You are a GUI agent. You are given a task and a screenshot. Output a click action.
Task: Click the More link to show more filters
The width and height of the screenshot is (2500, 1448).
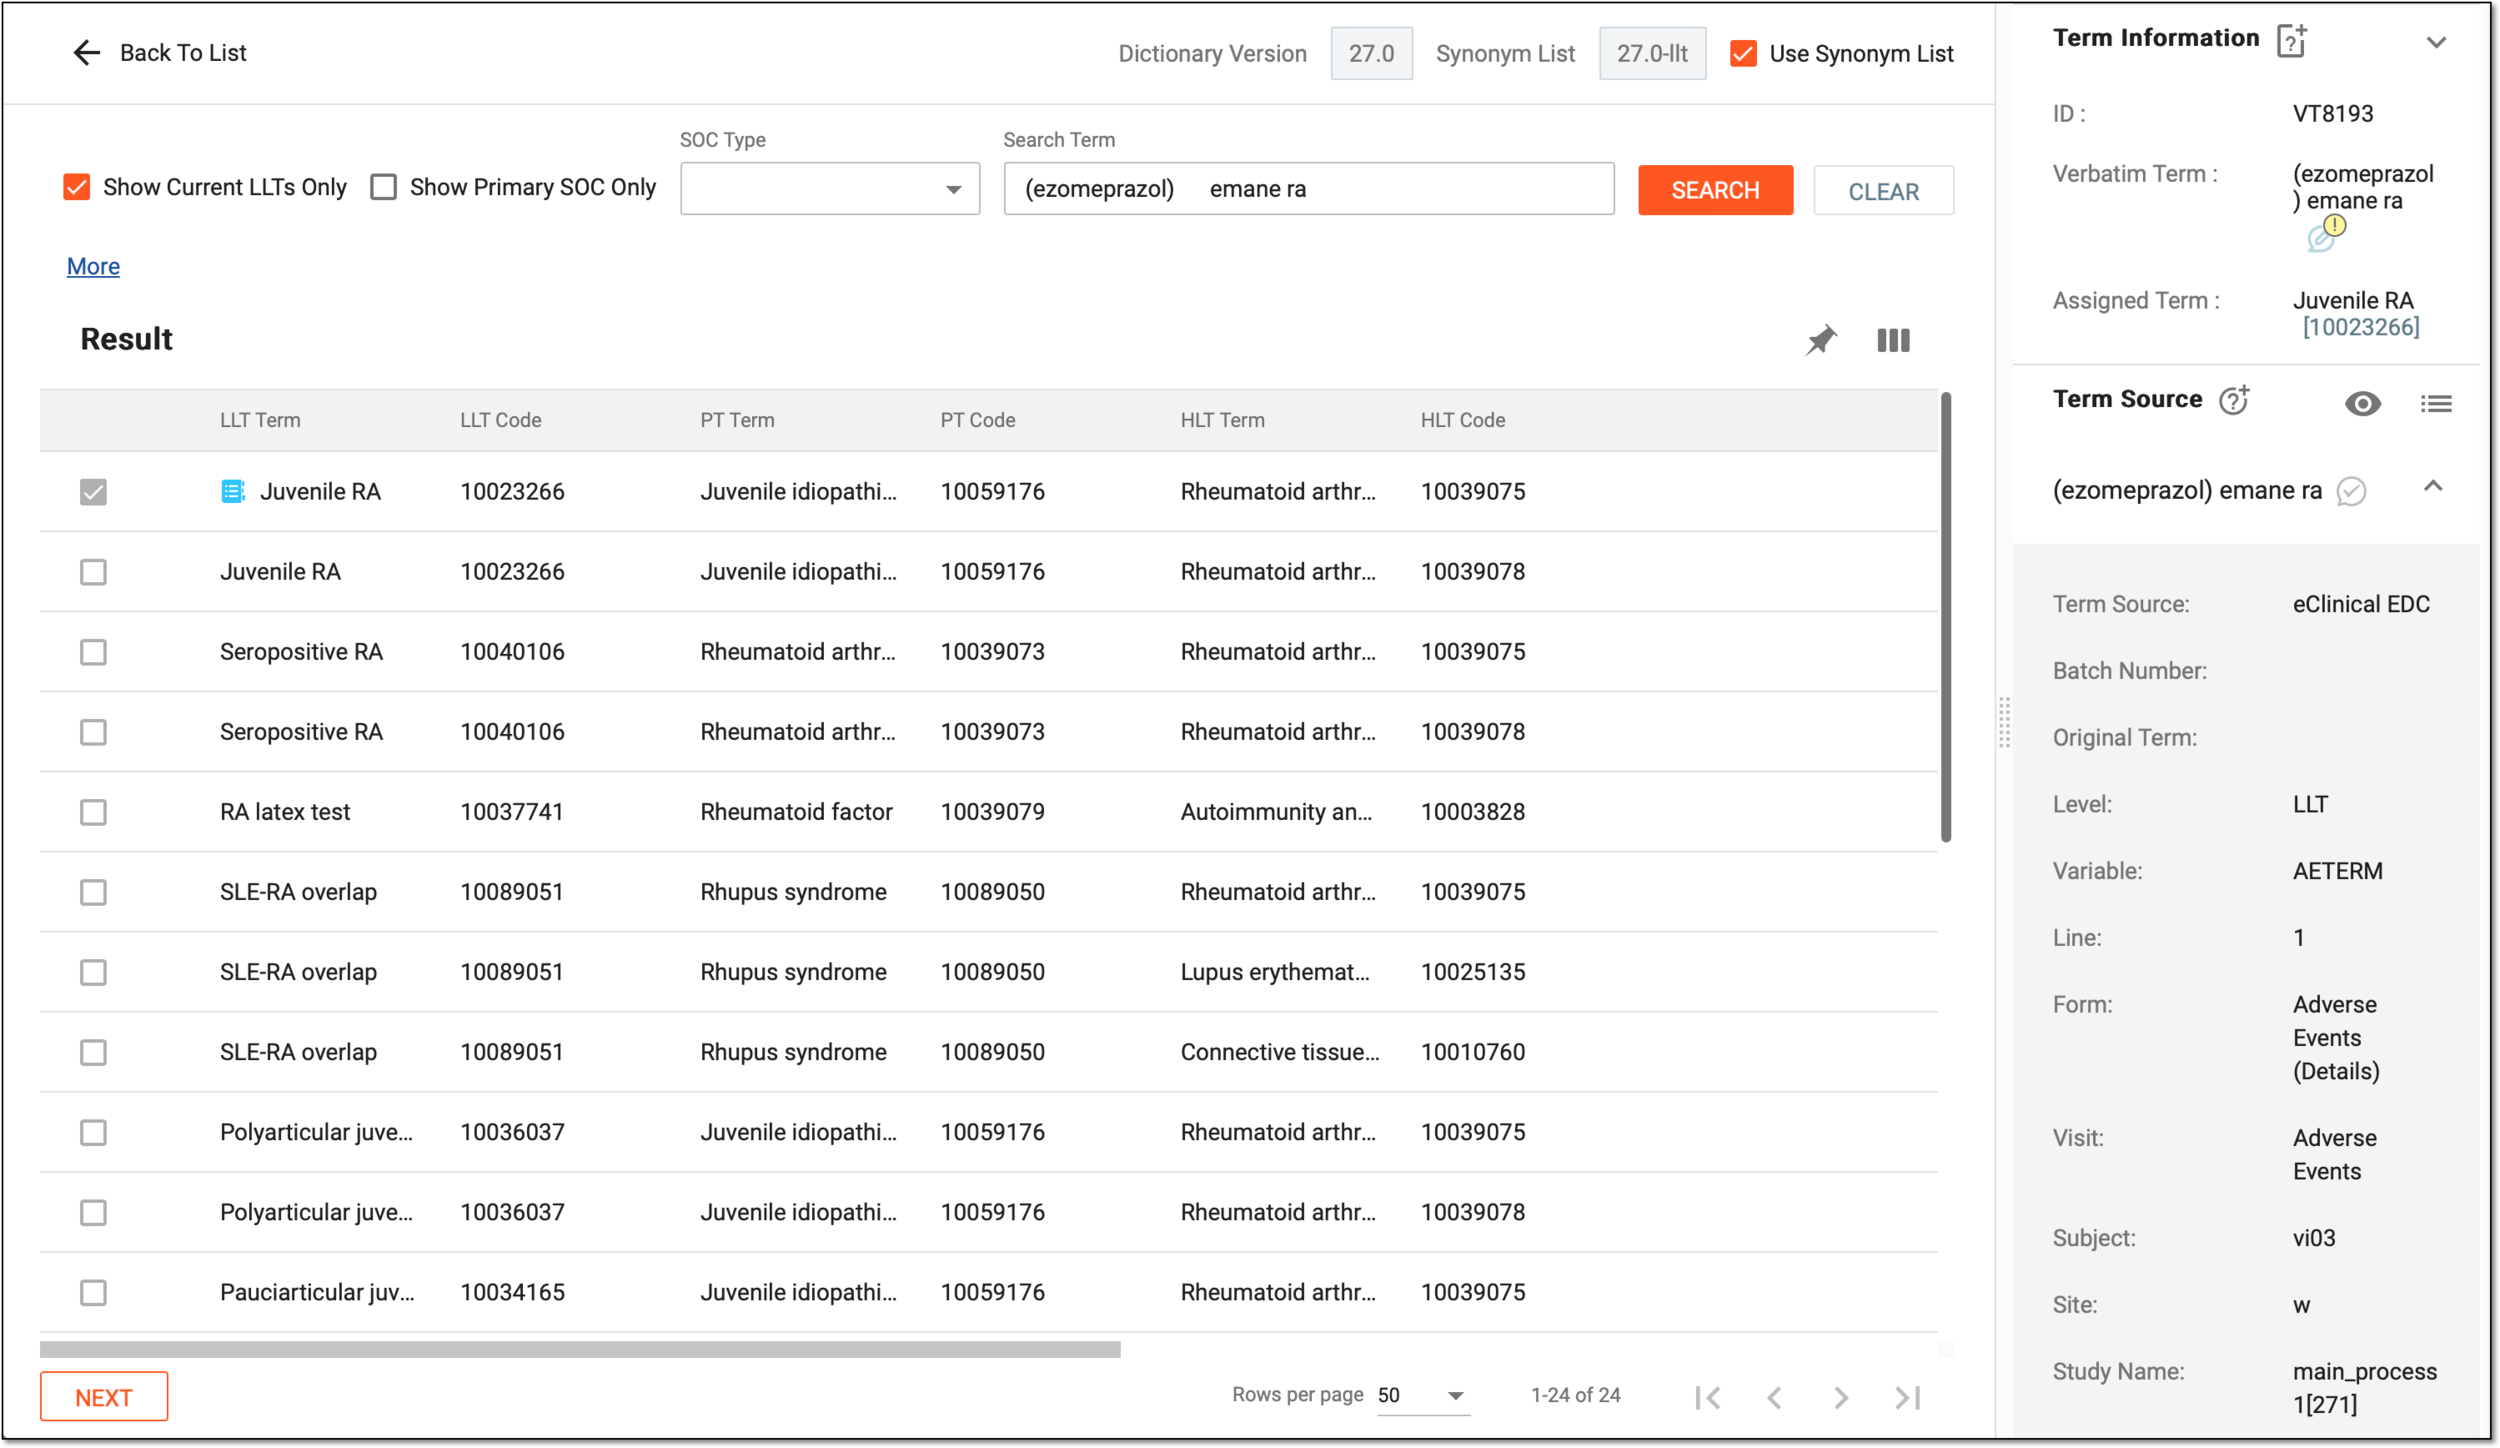(93, 266)
